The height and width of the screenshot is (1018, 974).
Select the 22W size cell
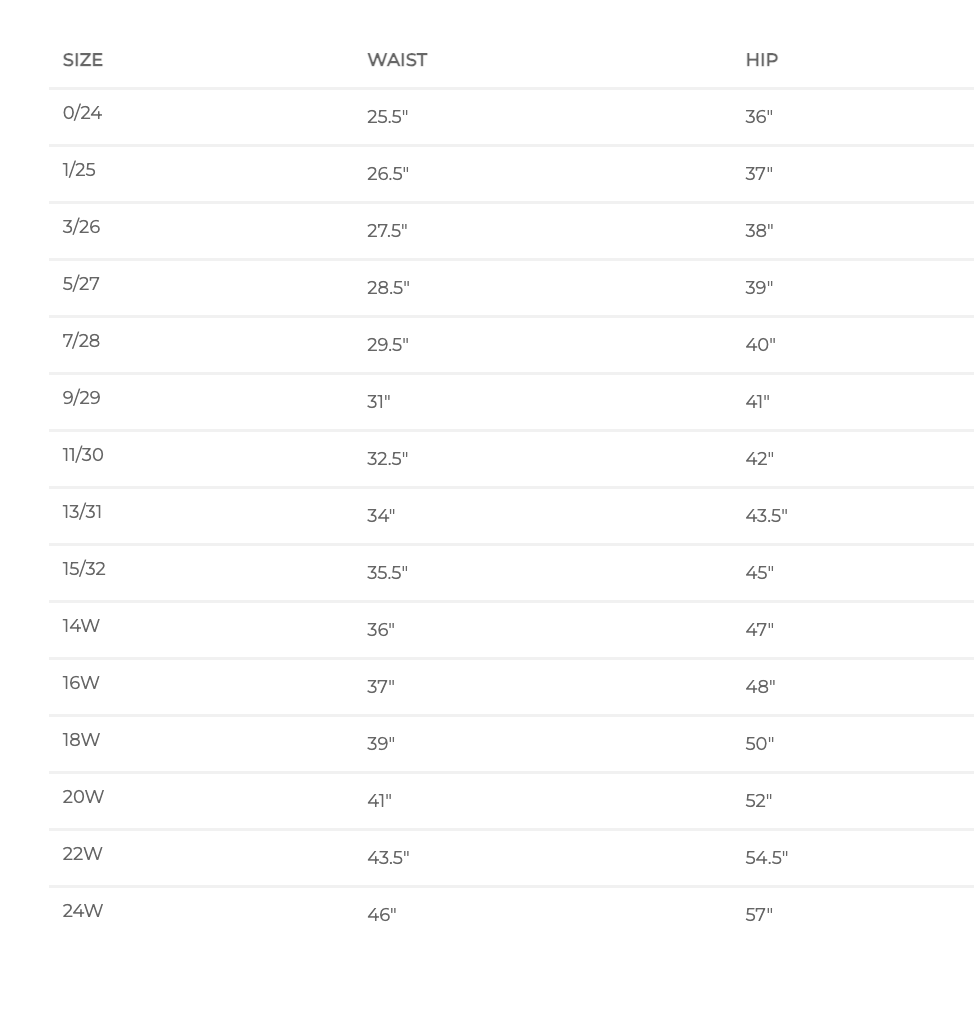click(82, 854)
